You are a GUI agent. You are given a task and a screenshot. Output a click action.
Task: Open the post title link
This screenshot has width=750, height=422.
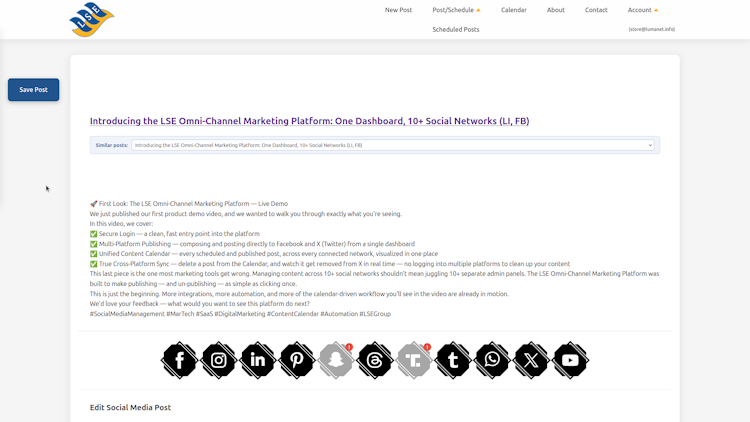coord(309,121)
